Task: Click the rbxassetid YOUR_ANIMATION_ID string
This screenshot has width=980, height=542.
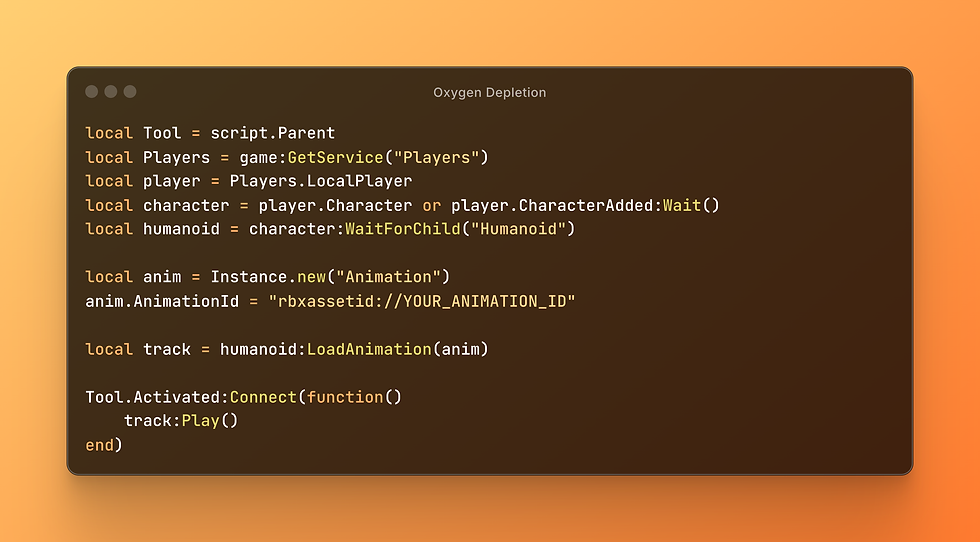Action: [x=422, y=301]
